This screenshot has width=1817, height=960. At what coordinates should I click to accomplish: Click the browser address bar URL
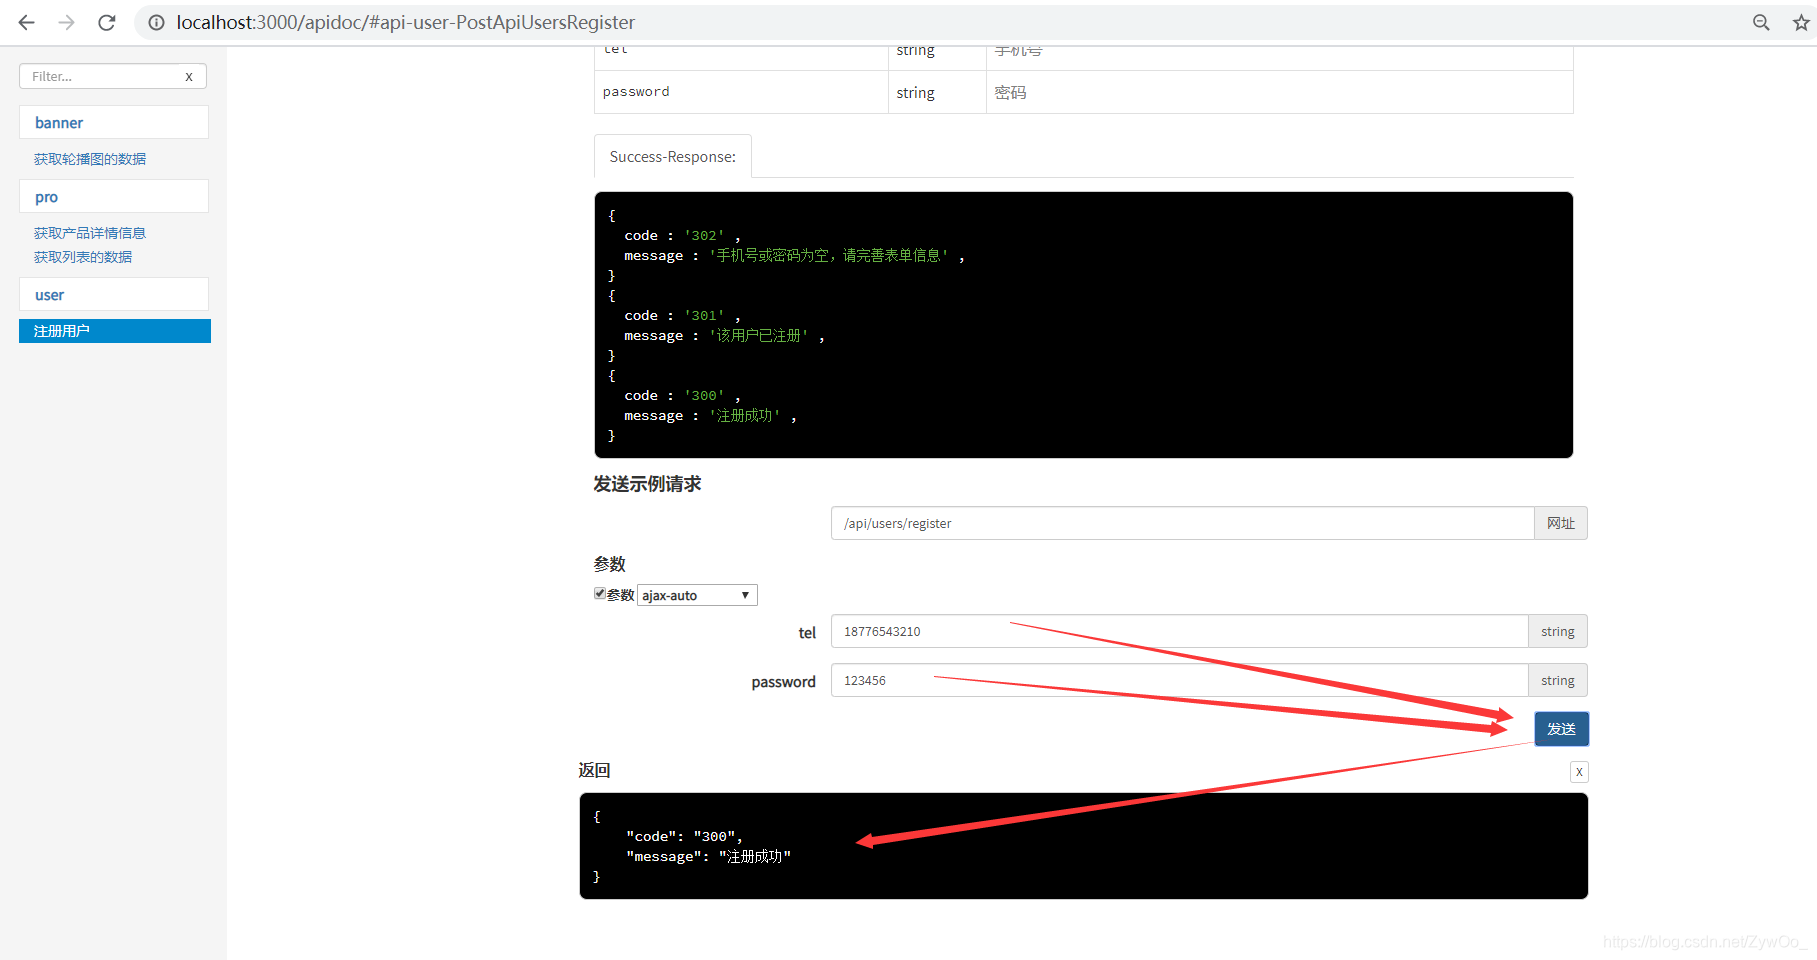[x=406, y=22]
